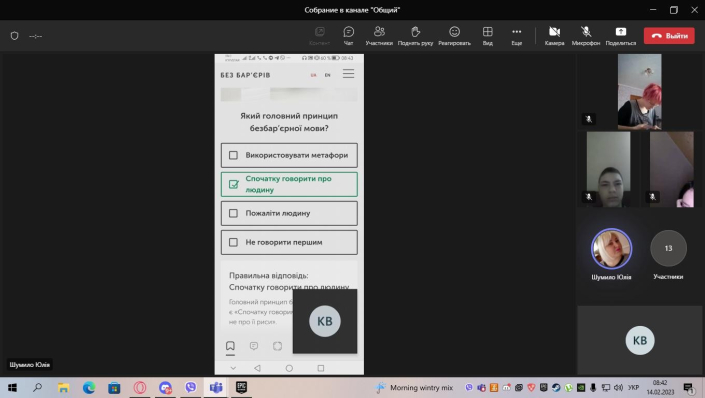Open the shared site's hamburger menu
The width and height of the screenshot is (705, 398).
point(348,74)
